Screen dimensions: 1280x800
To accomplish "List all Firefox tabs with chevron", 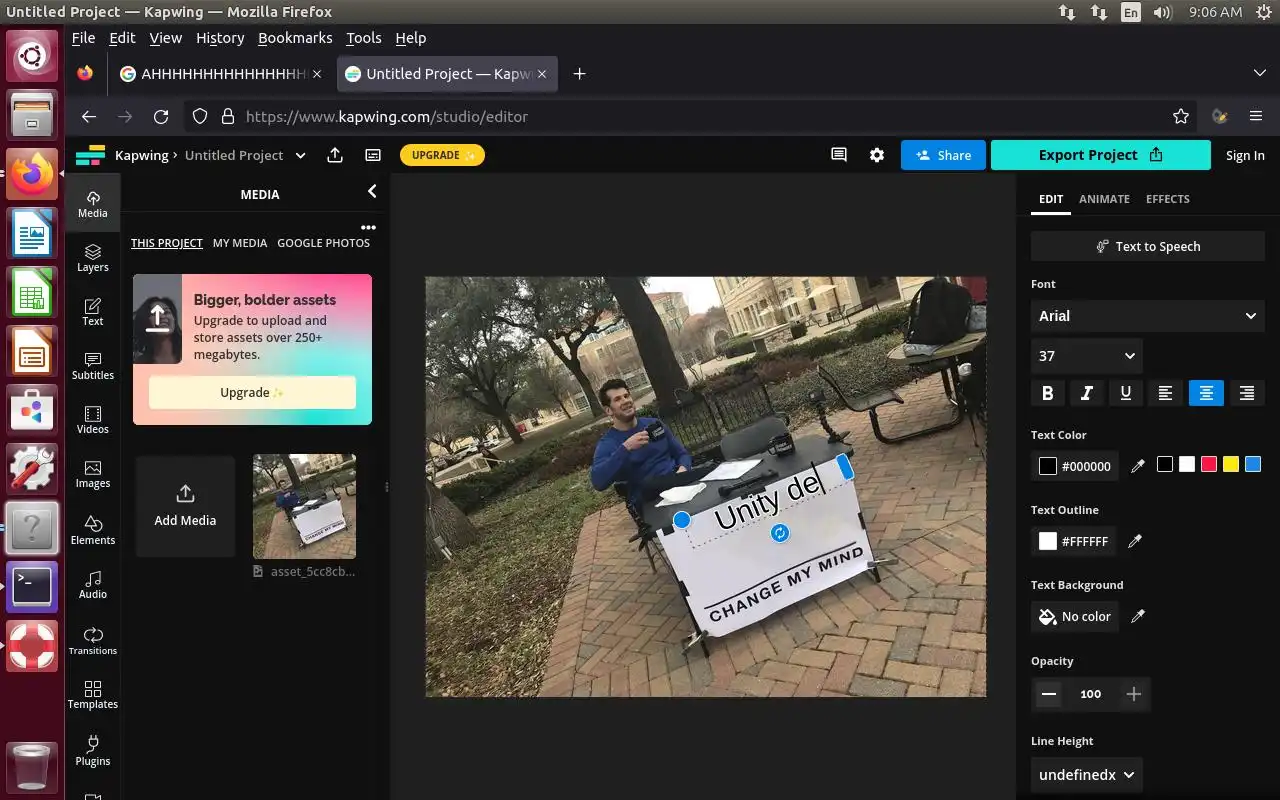I will (1259, 73).
